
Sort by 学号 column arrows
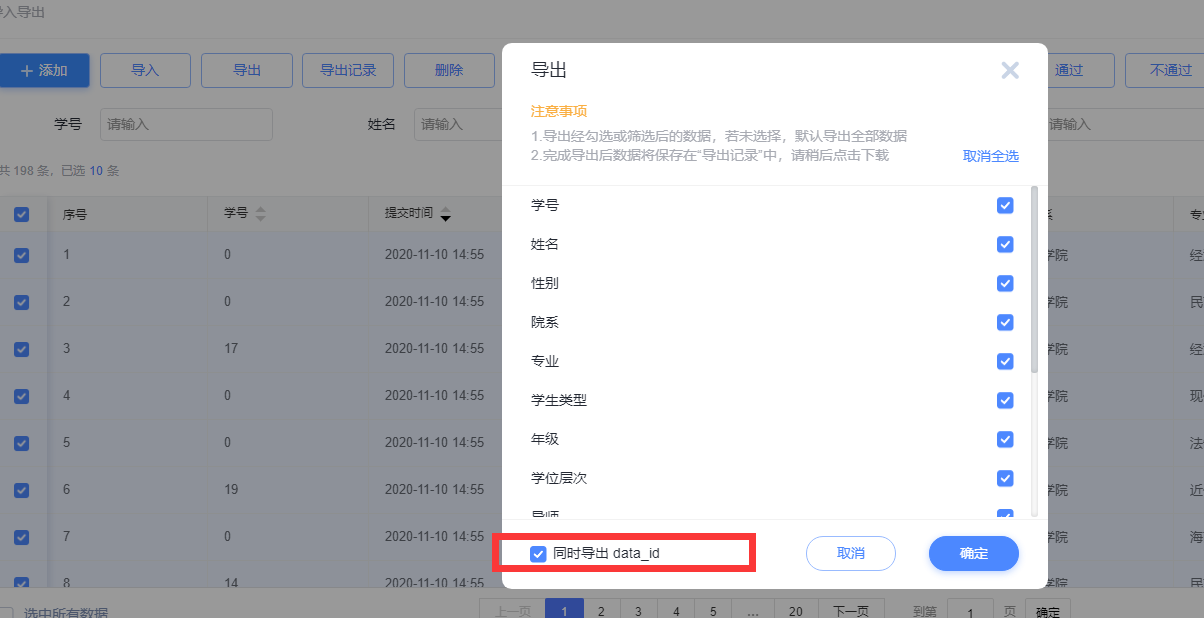tap(261, 213)
